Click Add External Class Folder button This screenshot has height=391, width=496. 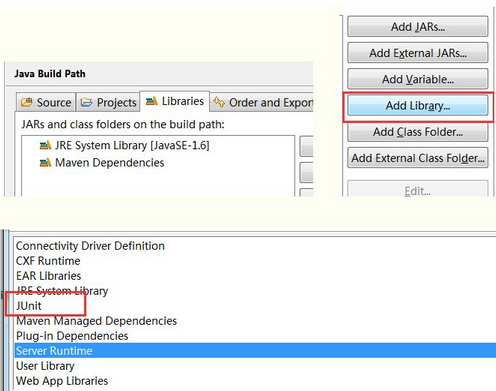click(418, 158)
